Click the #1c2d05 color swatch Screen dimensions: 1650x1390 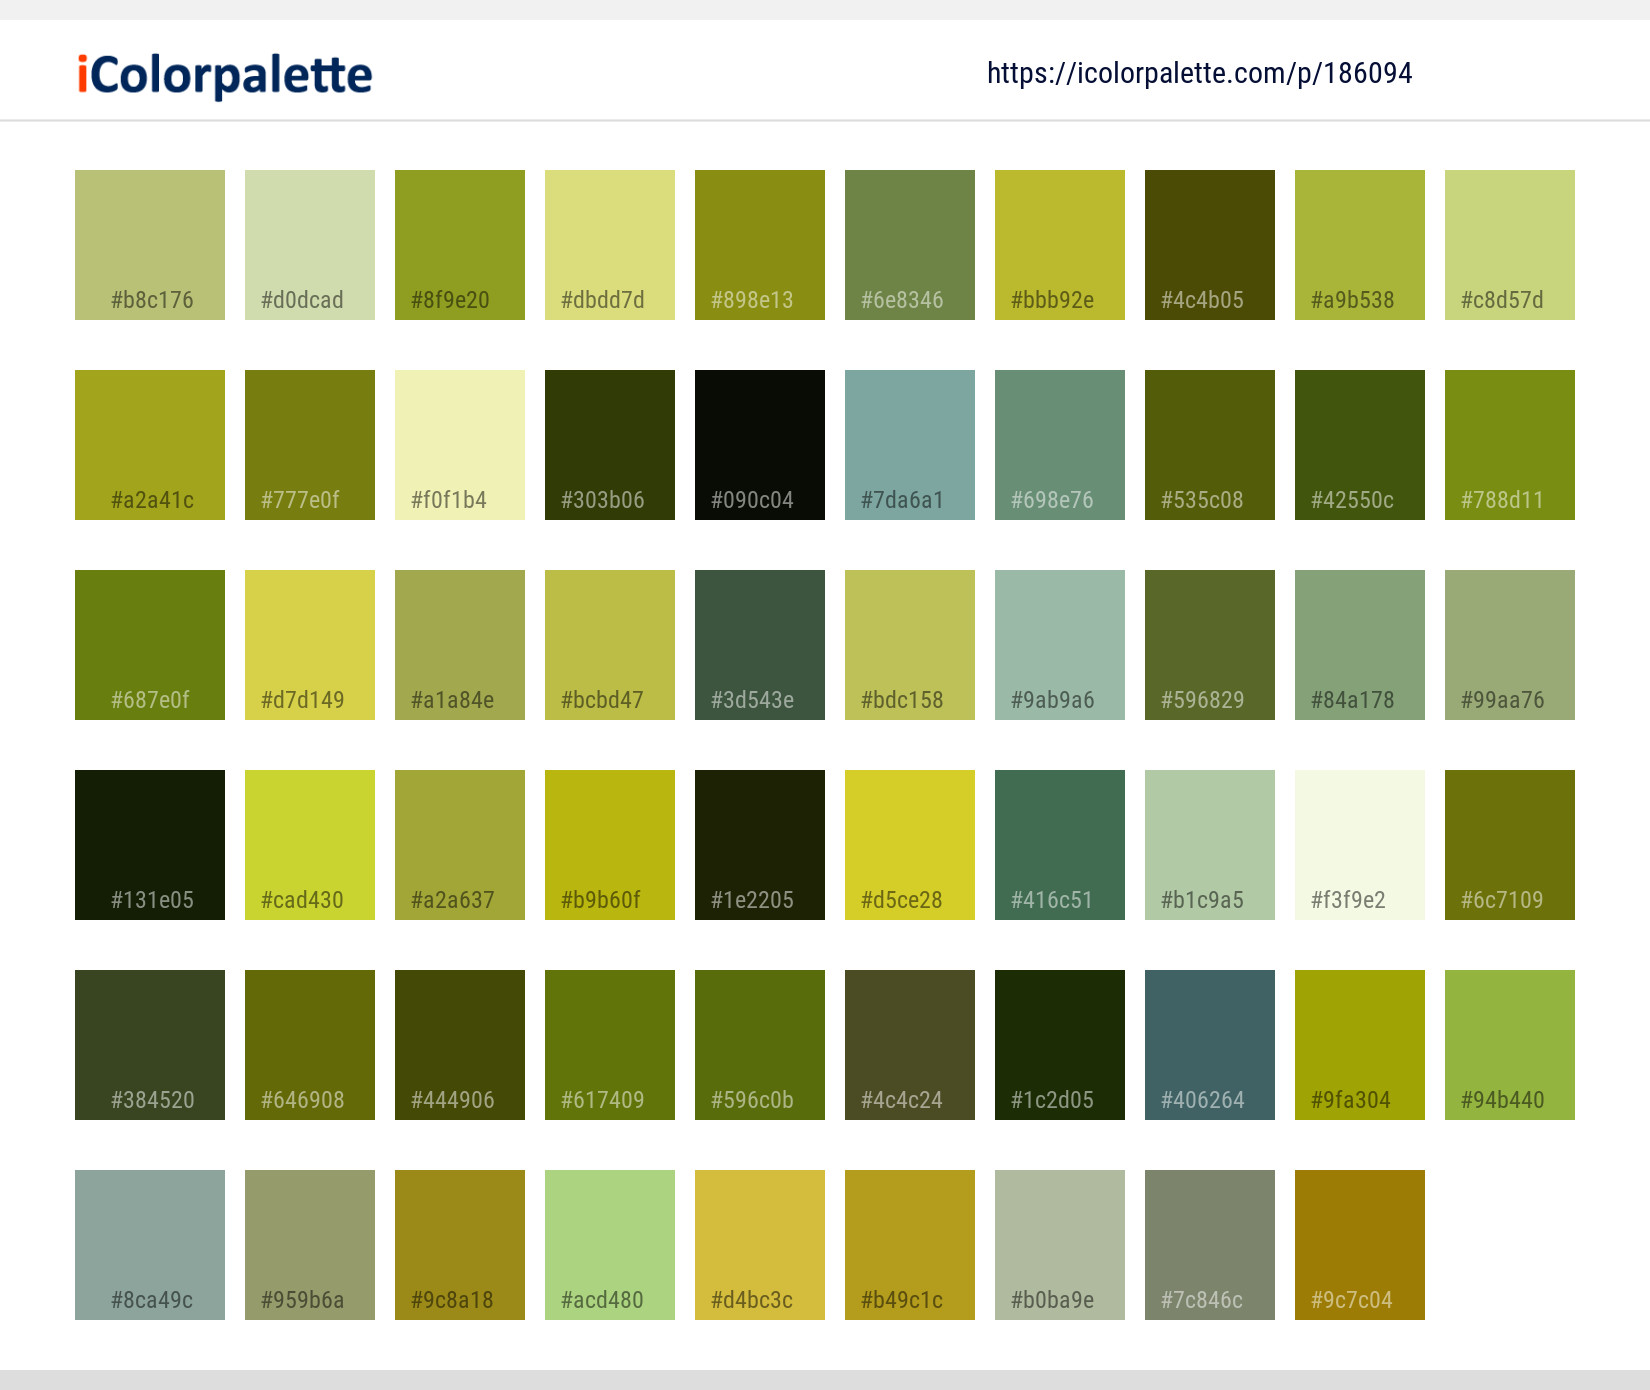1060,1045
